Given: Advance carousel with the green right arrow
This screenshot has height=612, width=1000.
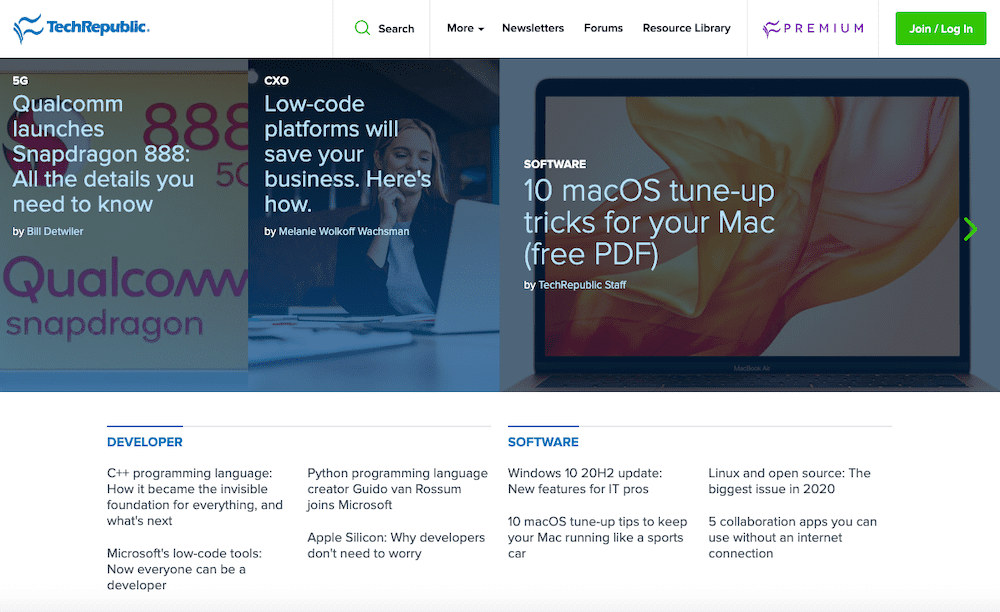Looking at the screenshot, I should click(970, 229).
